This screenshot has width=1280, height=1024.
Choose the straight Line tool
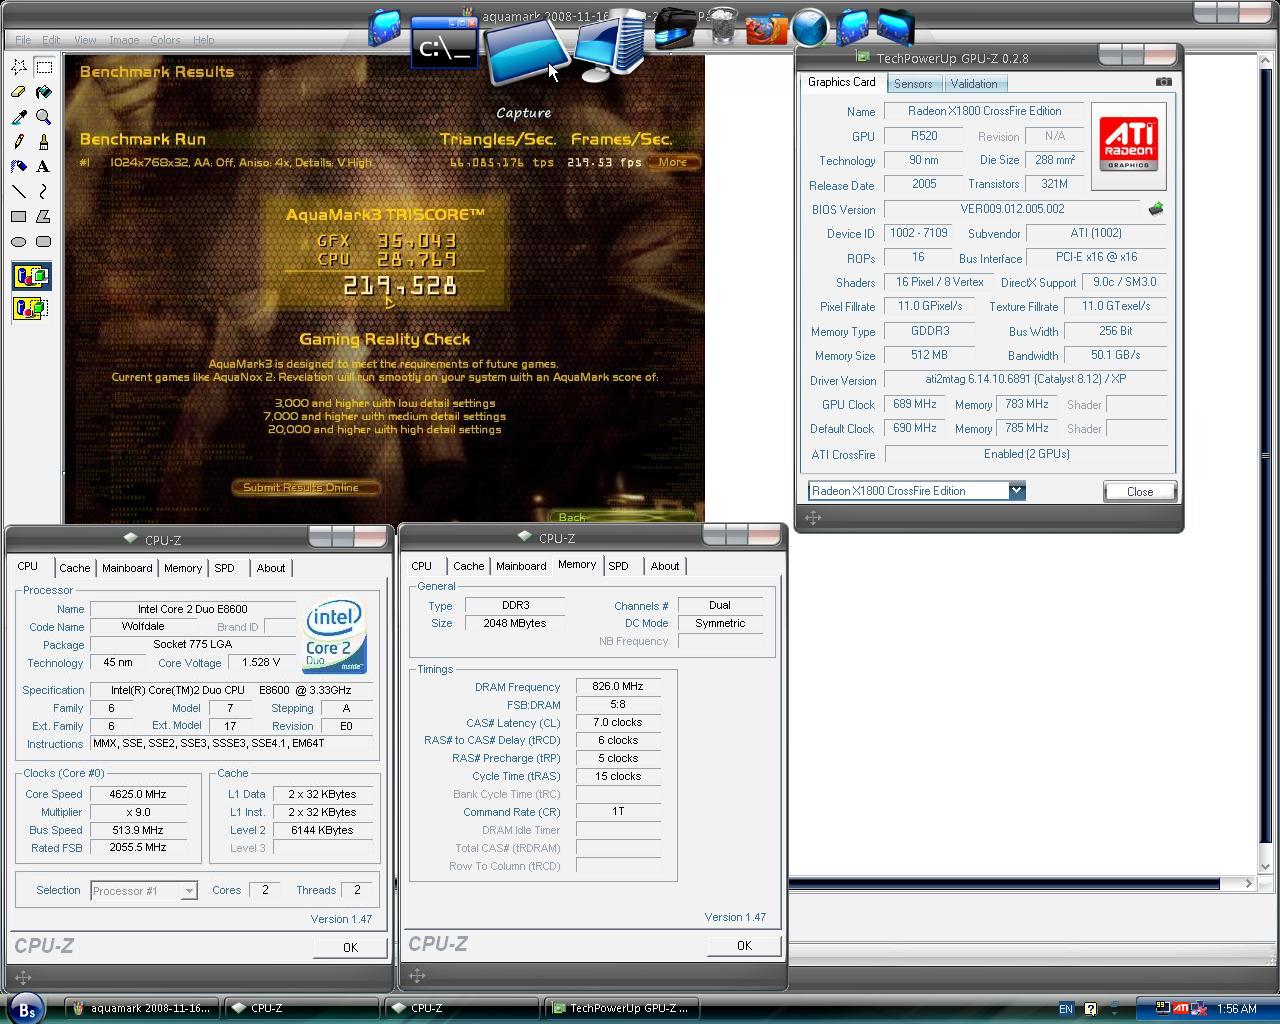pyautogui.click(x=19, y=191)
